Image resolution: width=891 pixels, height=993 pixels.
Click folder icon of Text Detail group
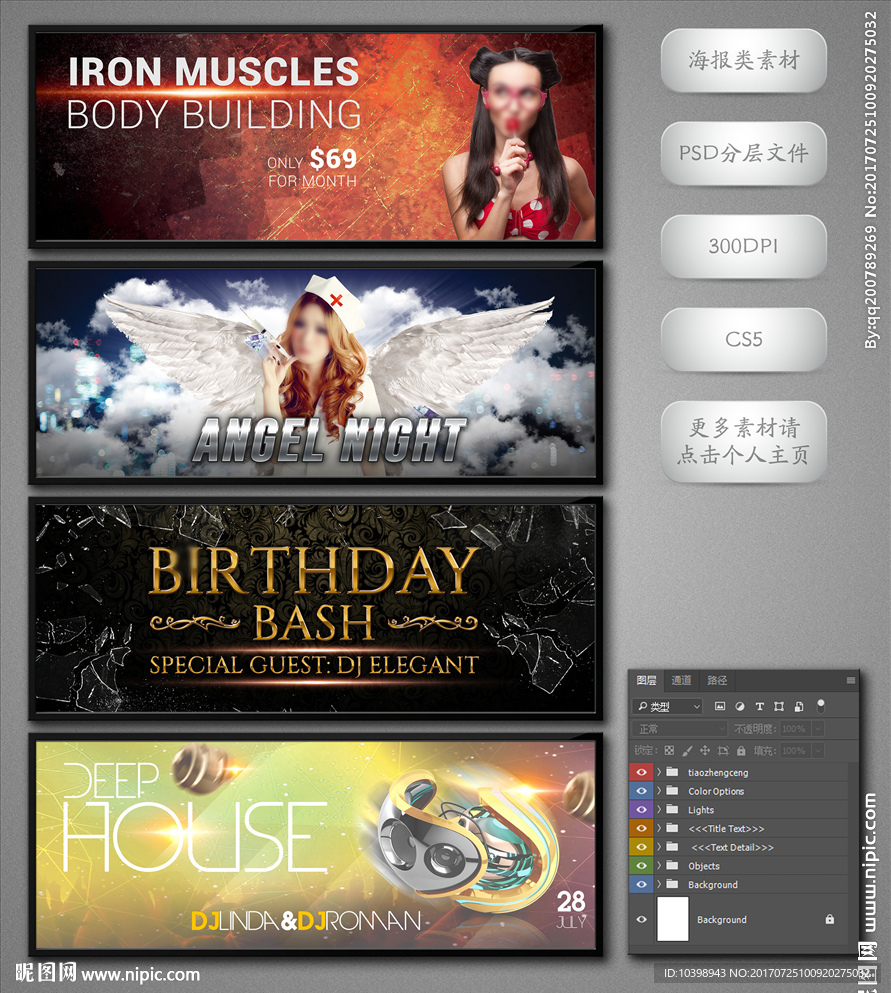point(673,847)
